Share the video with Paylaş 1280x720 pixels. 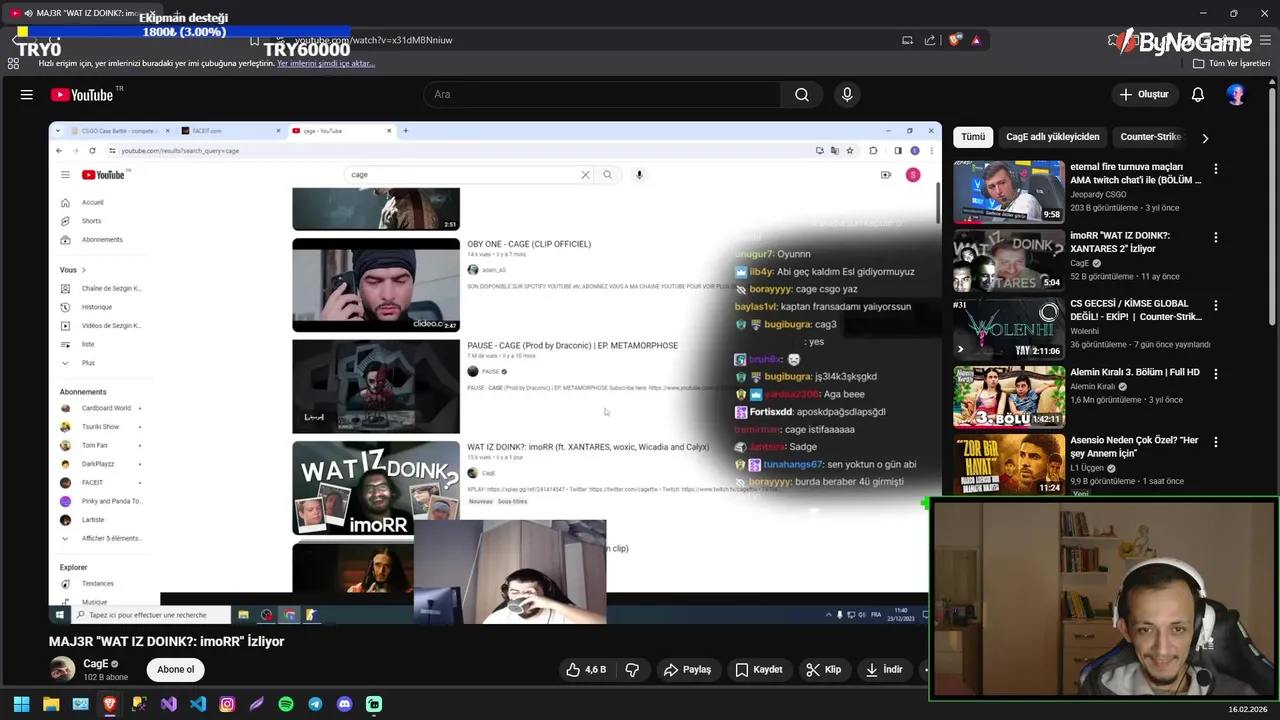tap(687, 670)
